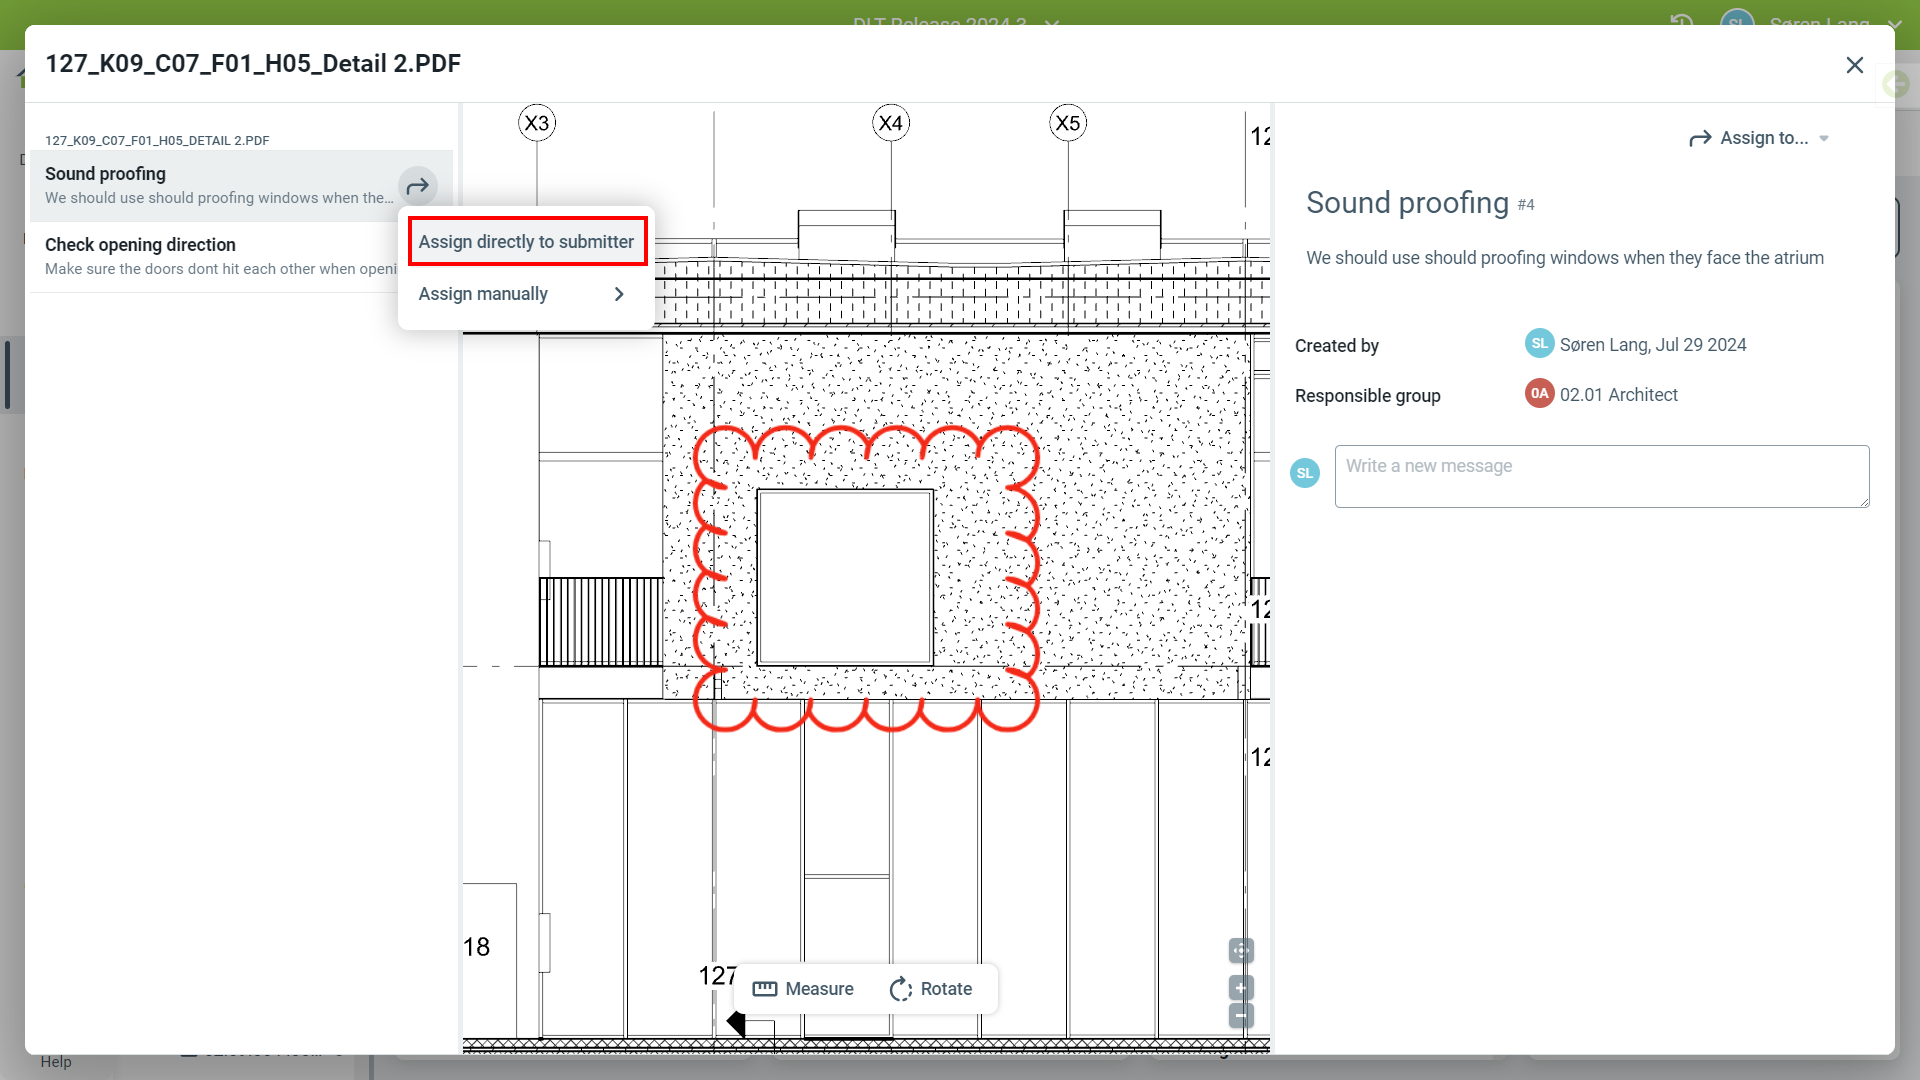Click the X5 grid bubble on drawing

point(1068,123)
